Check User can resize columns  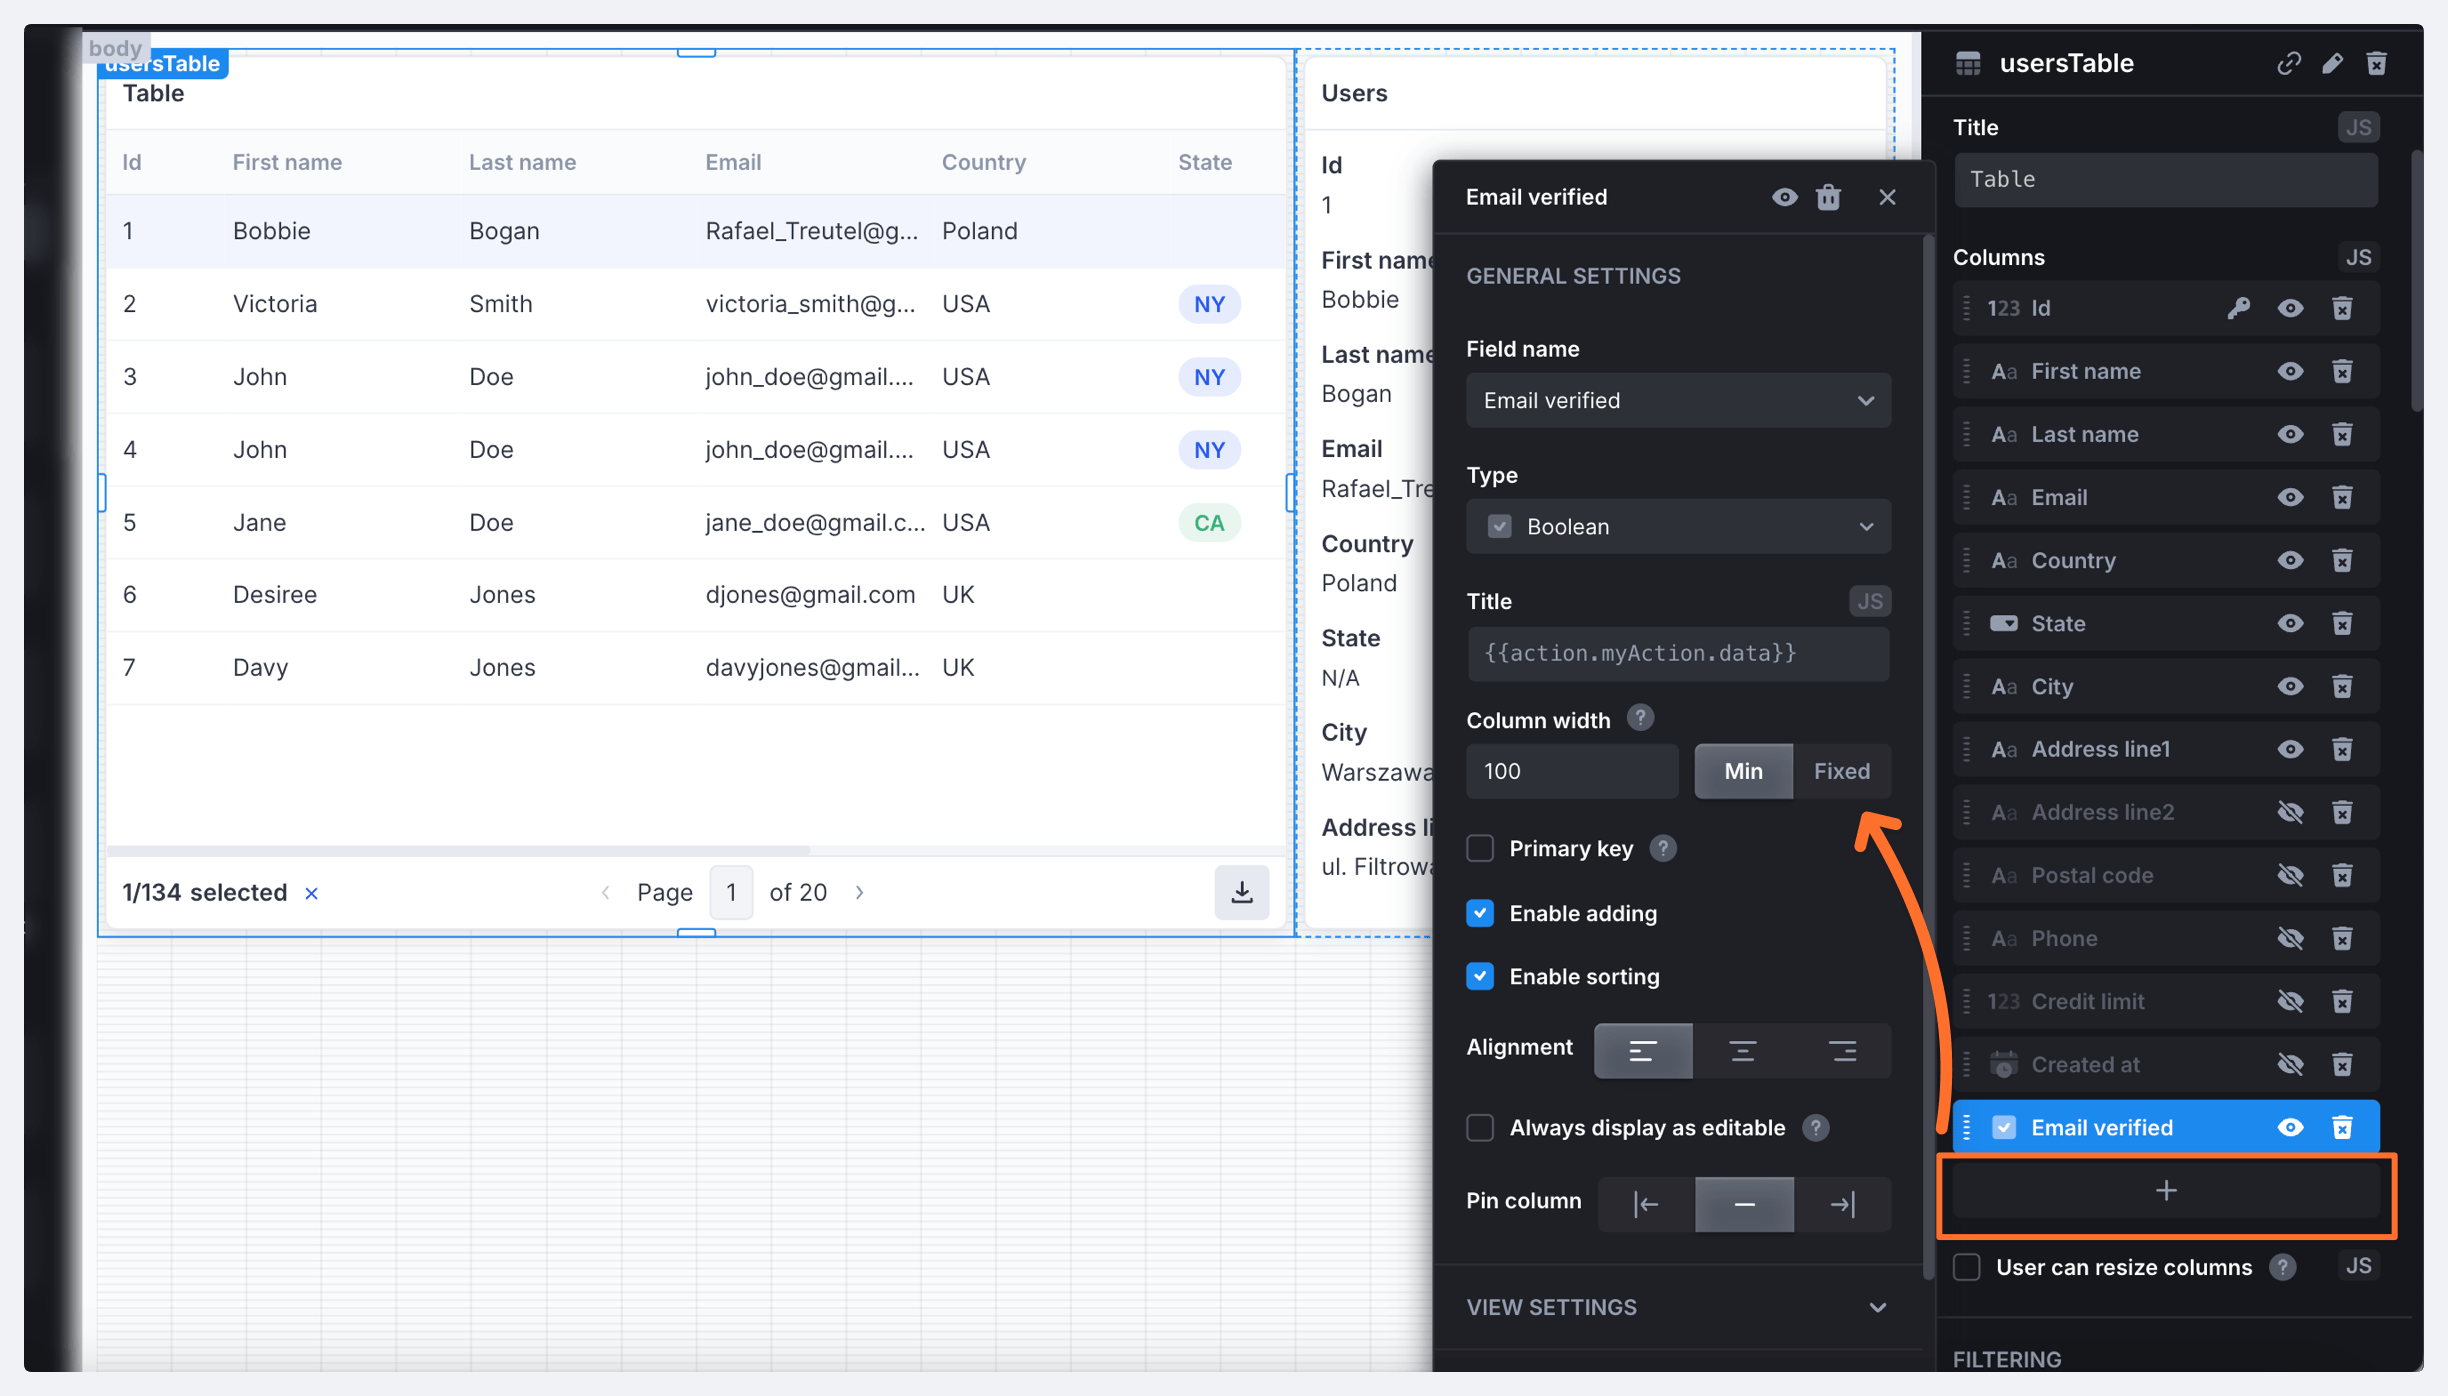pos(1967,1267)
